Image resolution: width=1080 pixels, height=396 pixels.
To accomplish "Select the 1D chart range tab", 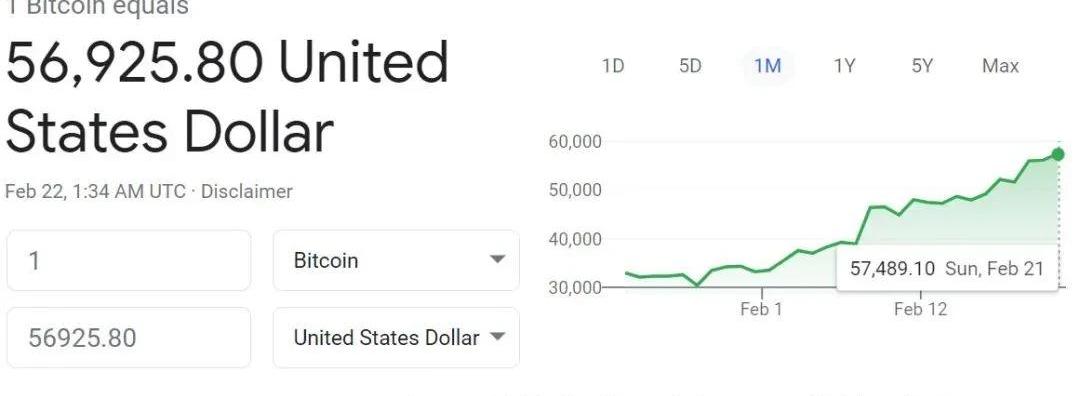I will point(612,66).
